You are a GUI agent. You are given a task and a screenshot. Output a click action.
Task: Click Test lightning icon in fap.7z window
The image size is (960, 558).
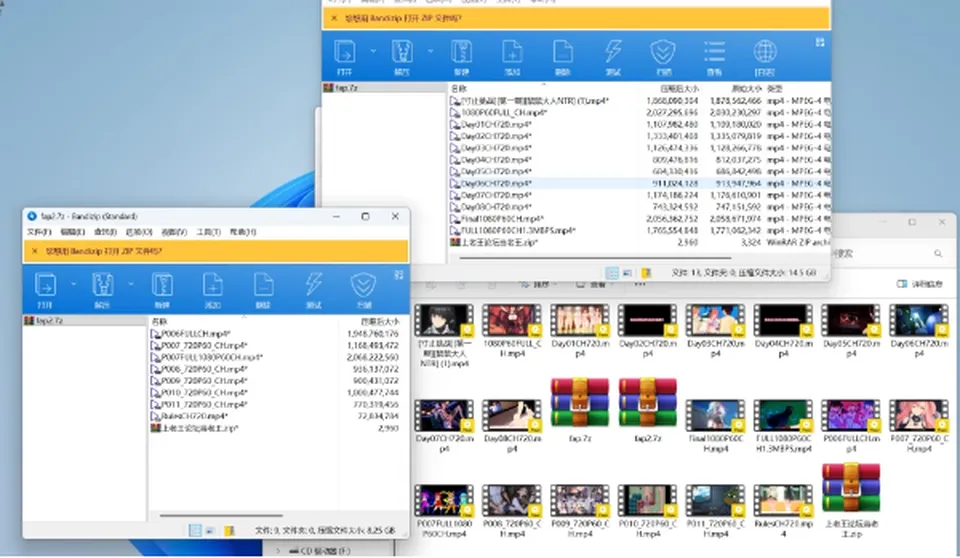[613, 52]
